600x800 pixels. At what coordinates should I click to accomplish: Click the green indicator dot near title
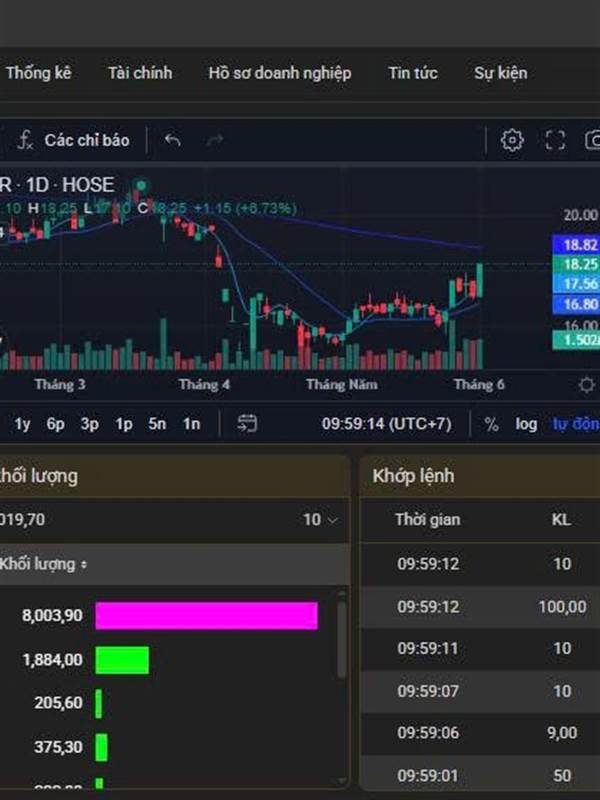[141, 185]
